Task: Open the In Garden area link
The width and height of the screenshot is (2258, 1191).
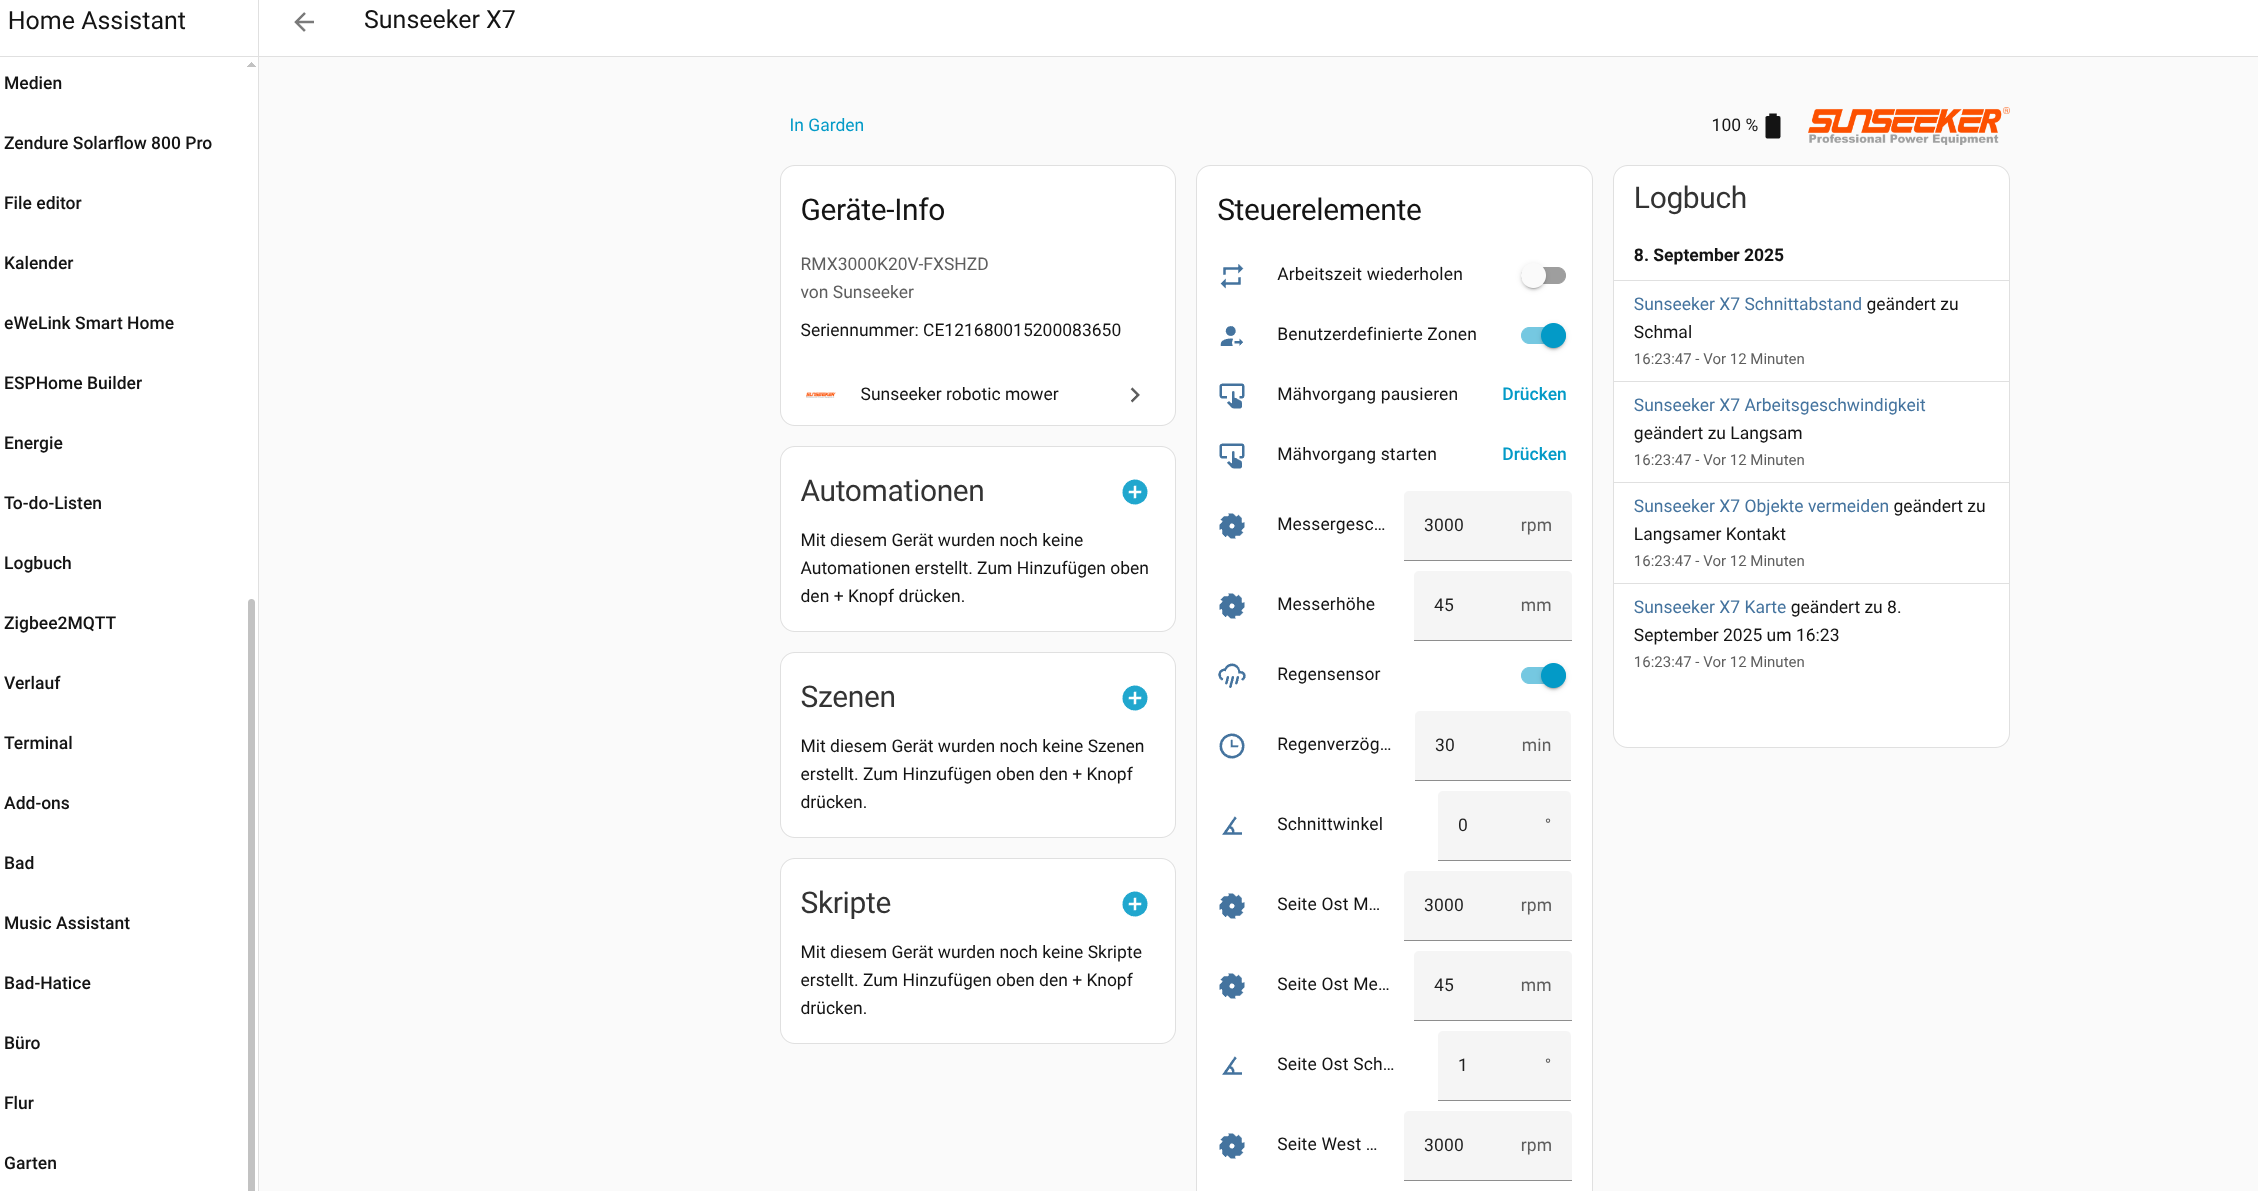Action: (826, 125)
